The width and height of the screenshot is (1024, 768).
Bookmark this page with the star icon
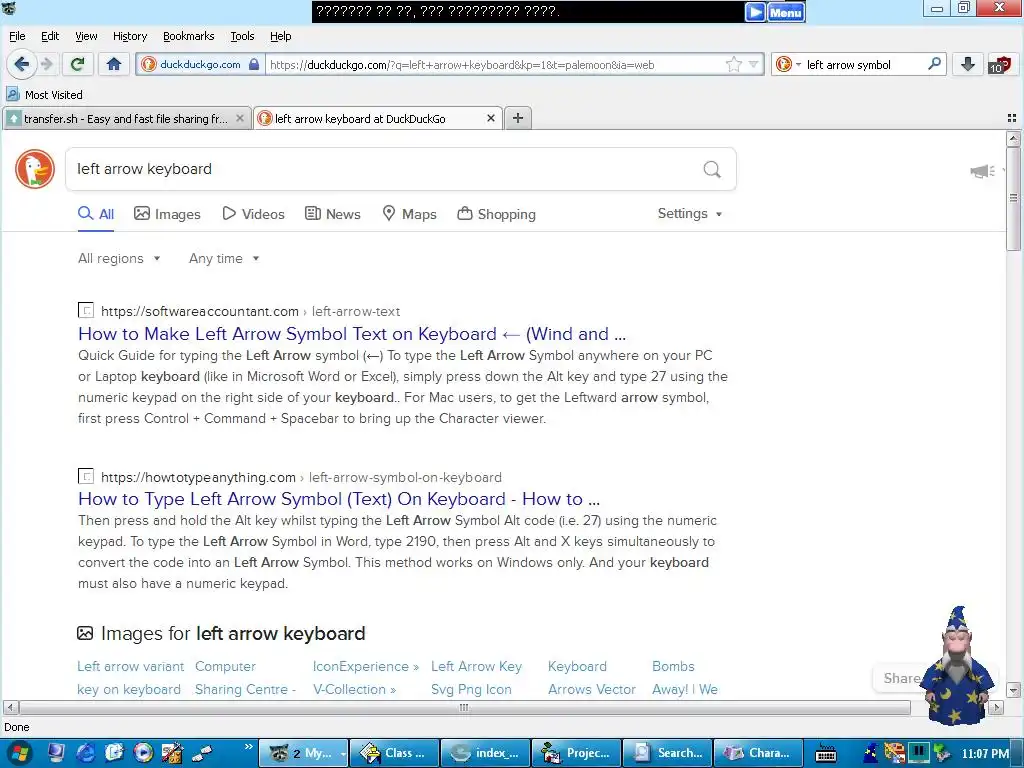733,64
